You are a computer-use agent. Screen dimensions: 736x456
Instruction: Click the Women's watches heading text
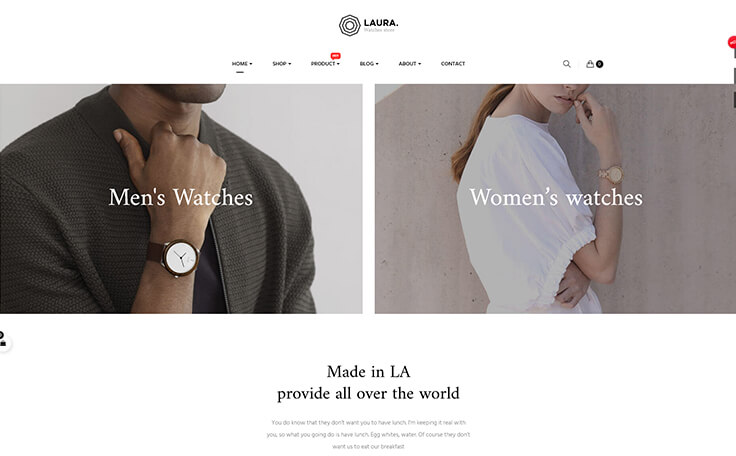pyautogui.click(x=556, y=197)
